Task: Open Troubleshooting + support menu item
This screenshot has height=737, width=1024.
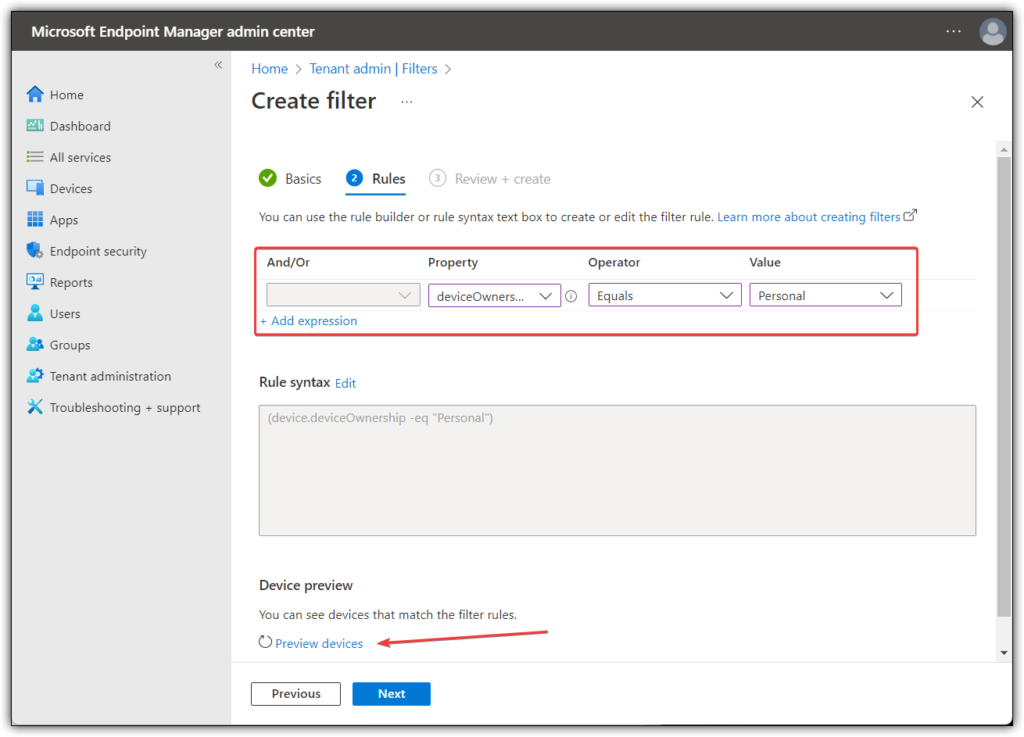Action: click(x=125, y=407)
